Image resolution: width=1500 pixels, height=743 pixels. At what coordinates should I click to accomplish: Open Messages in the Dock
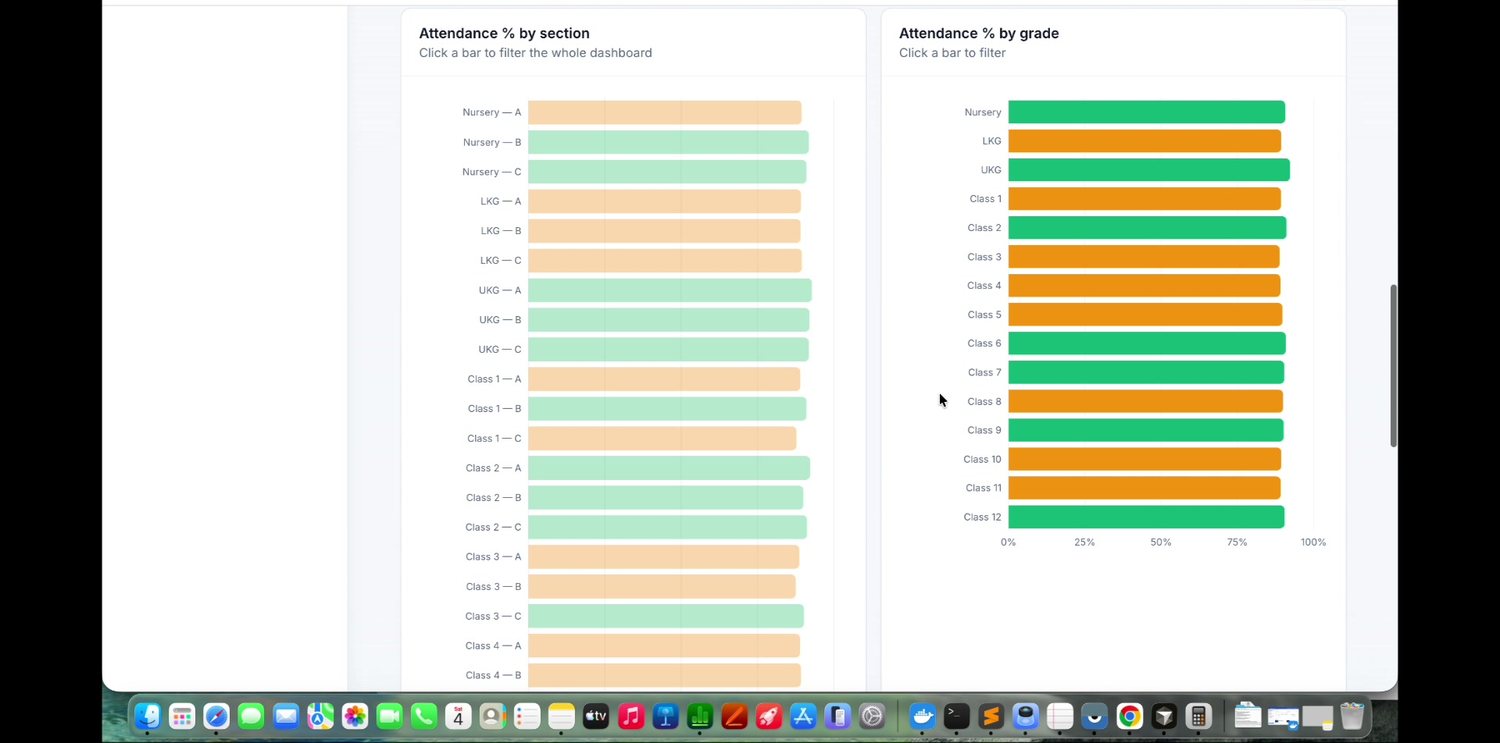[x=251, y=716]
